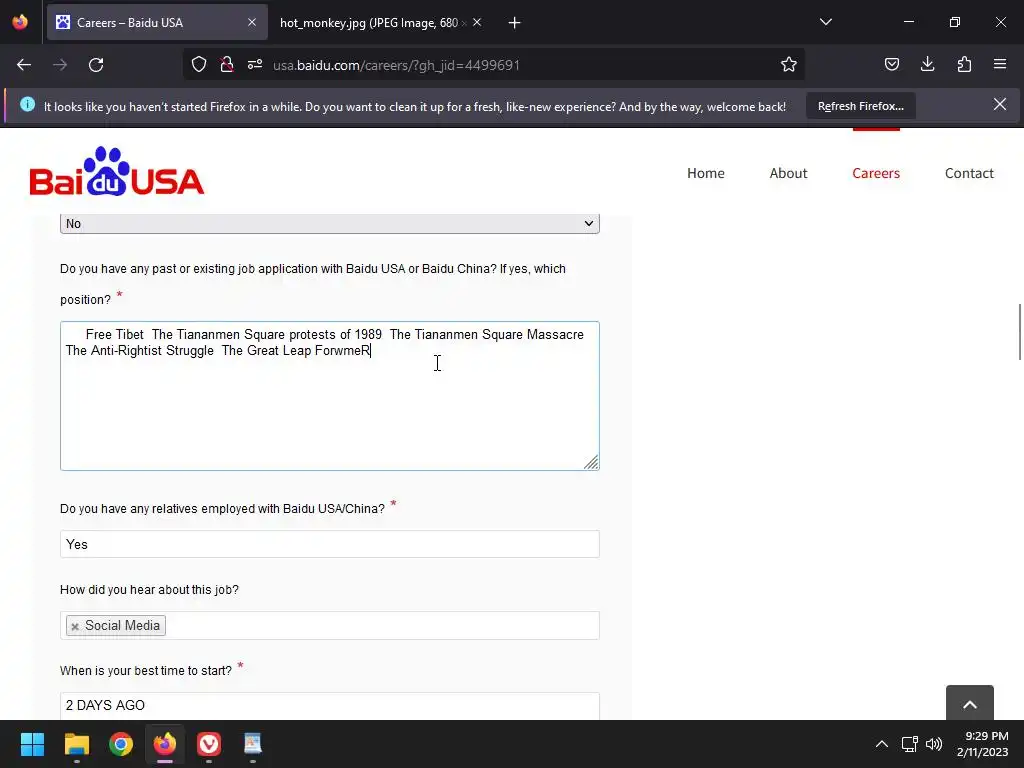Open the Careers menu item

[x=876, y=173]
